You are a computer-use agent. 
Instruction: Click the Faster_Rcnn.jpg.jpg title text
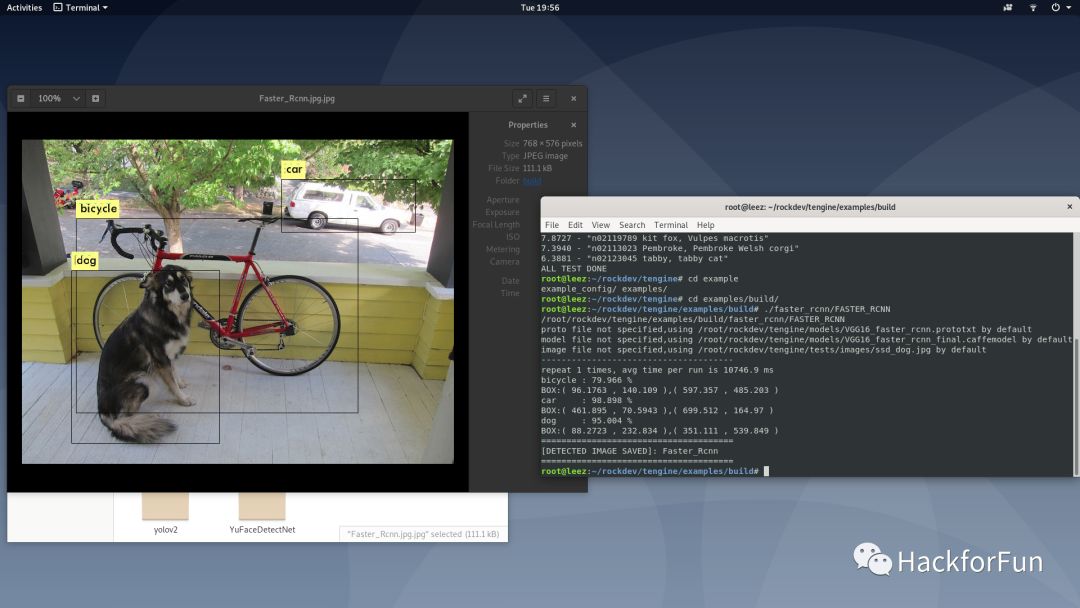297,98
